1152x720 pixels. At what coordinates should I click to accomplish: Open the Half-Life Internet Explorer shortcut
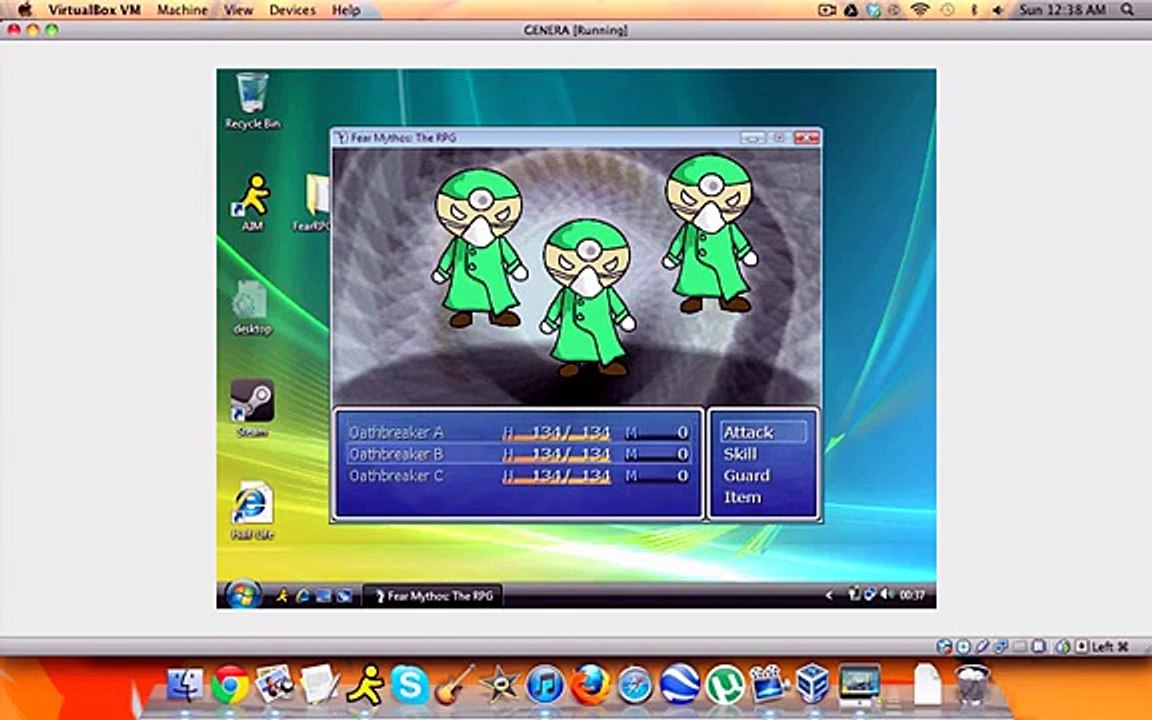point(252,511)
